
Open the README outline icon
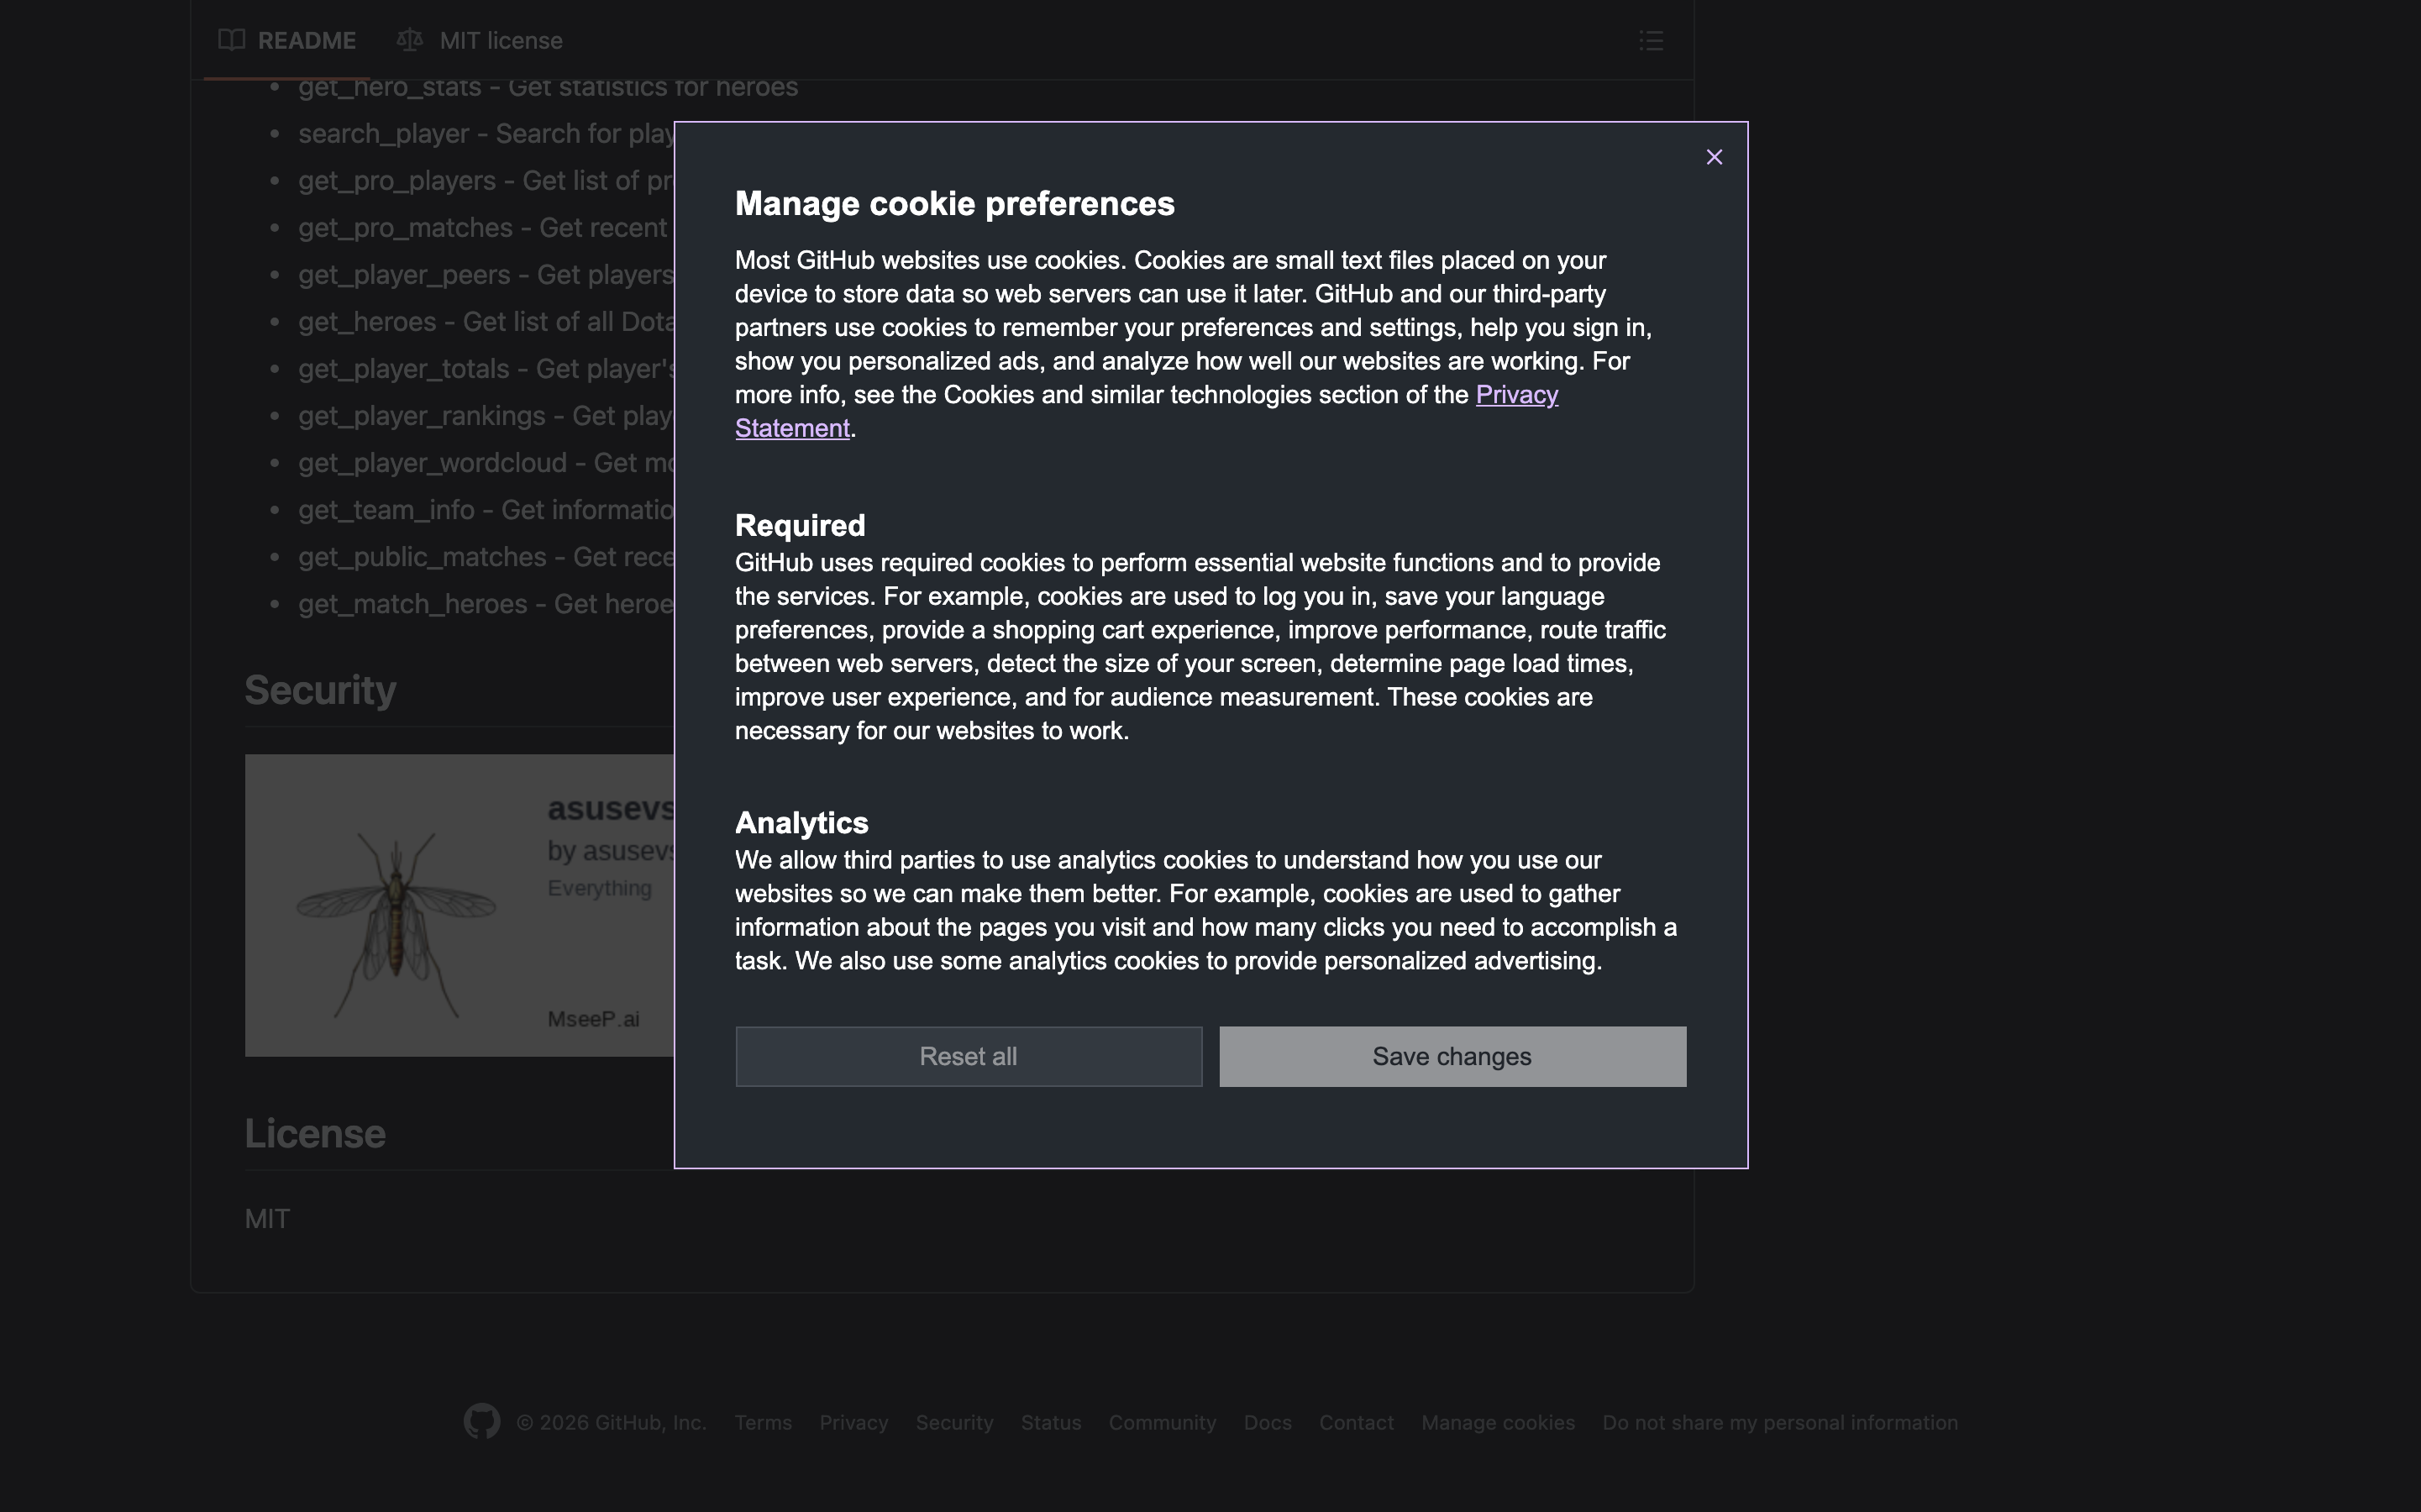(x=1651, y=41)
